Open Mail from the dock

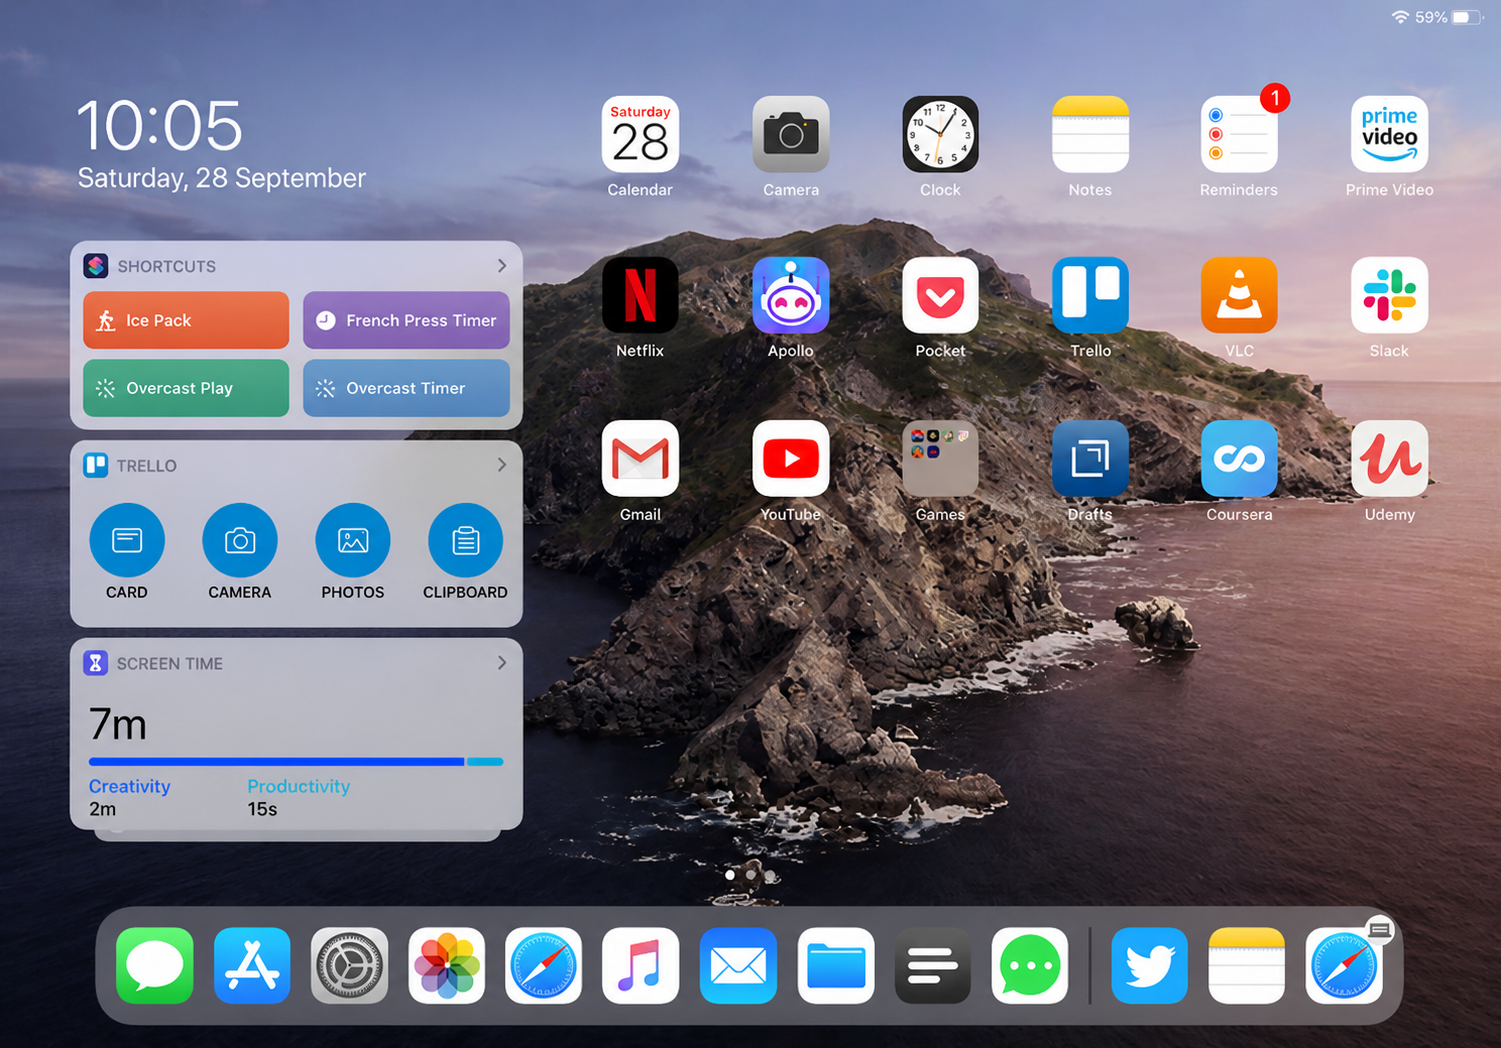tap(738, 966)
